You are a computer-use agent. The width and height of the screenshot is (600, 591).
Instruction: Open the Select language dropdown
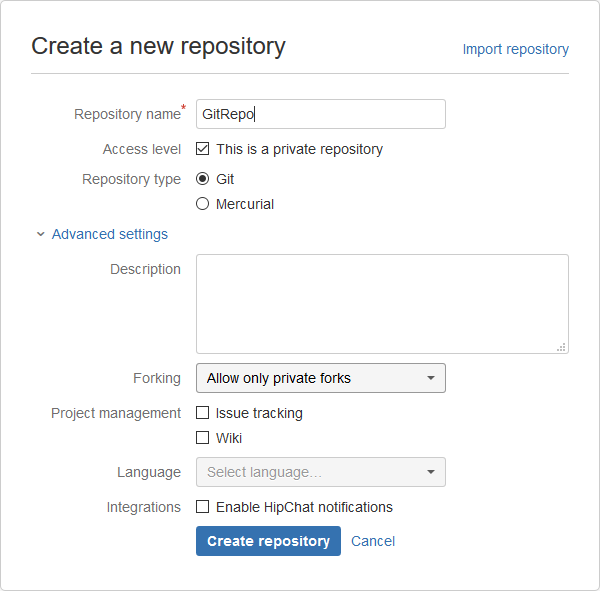[320, 472]
